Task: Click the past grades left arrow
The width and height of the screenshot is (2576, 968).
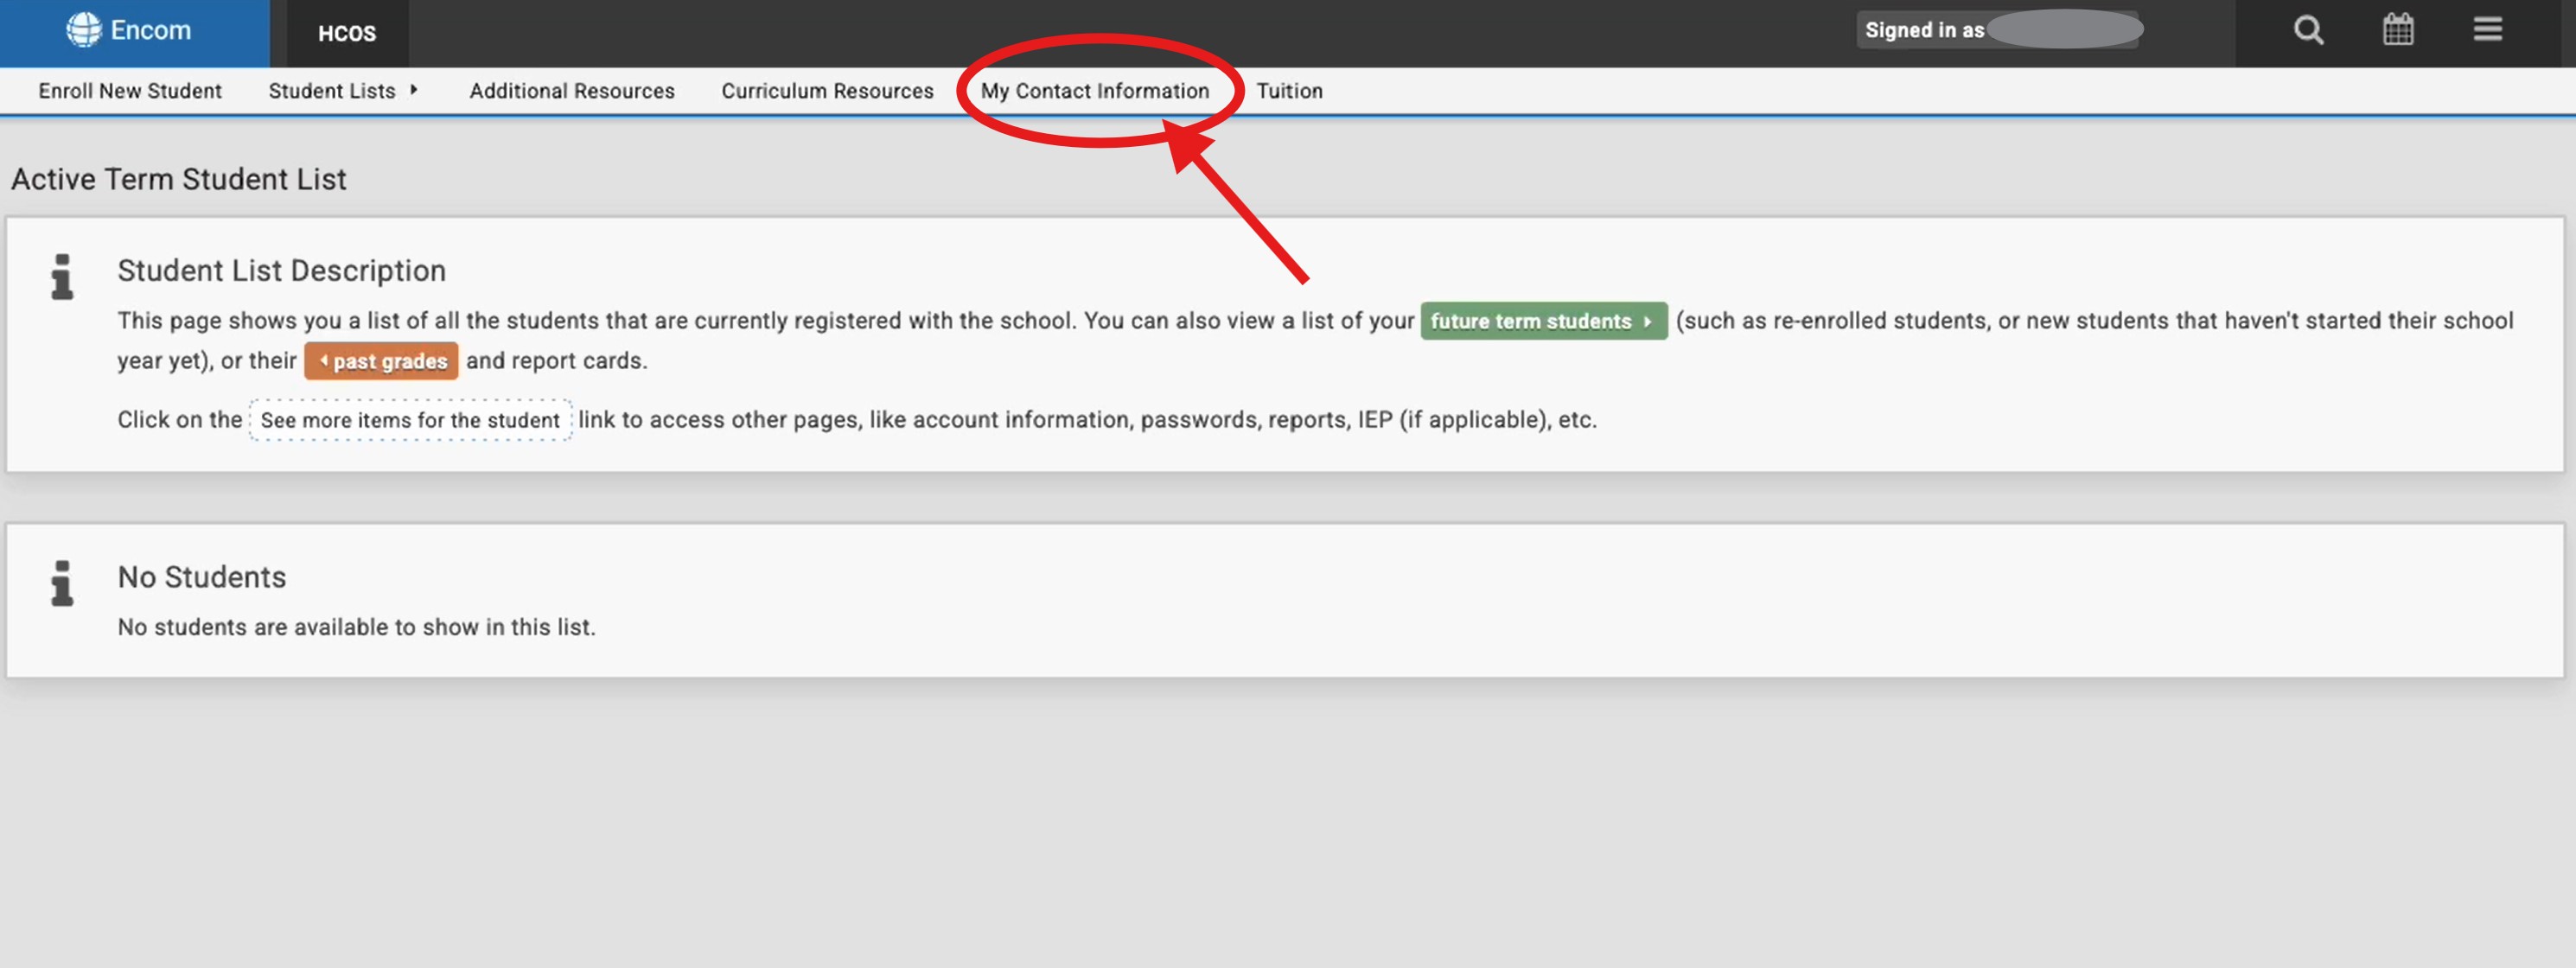Action: pos(323,360)
